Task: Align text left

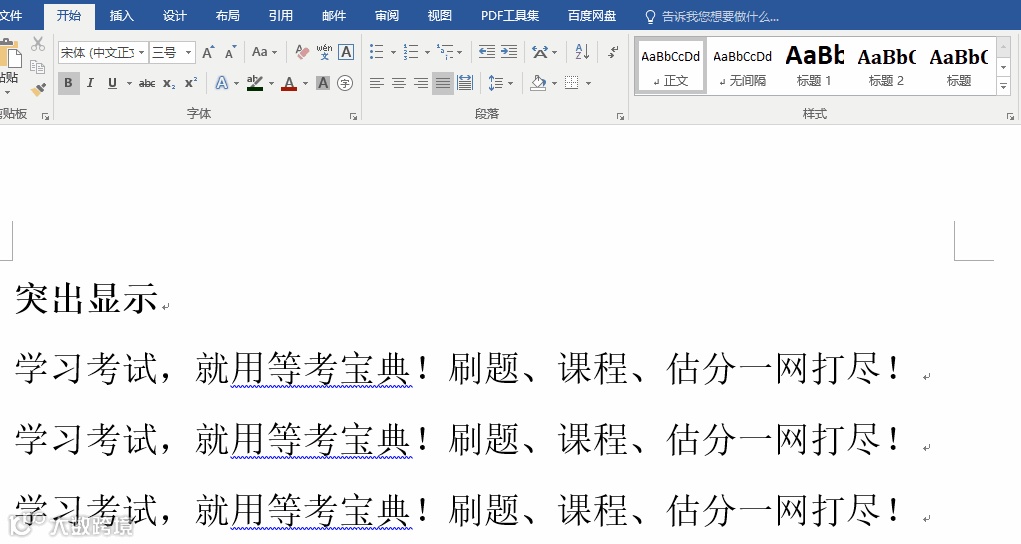Action: click(x=376, y=83)
